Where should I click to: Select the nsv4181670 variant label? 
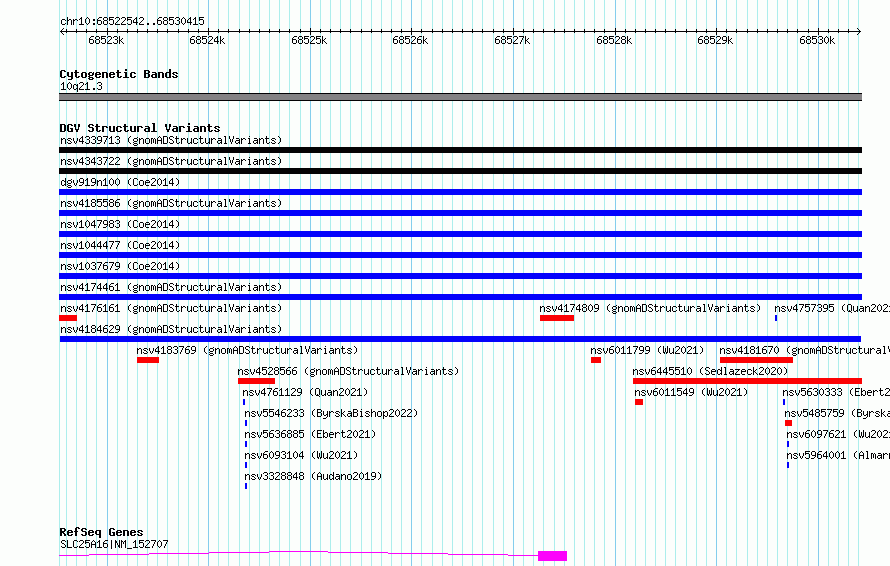[x=804, y=350]
